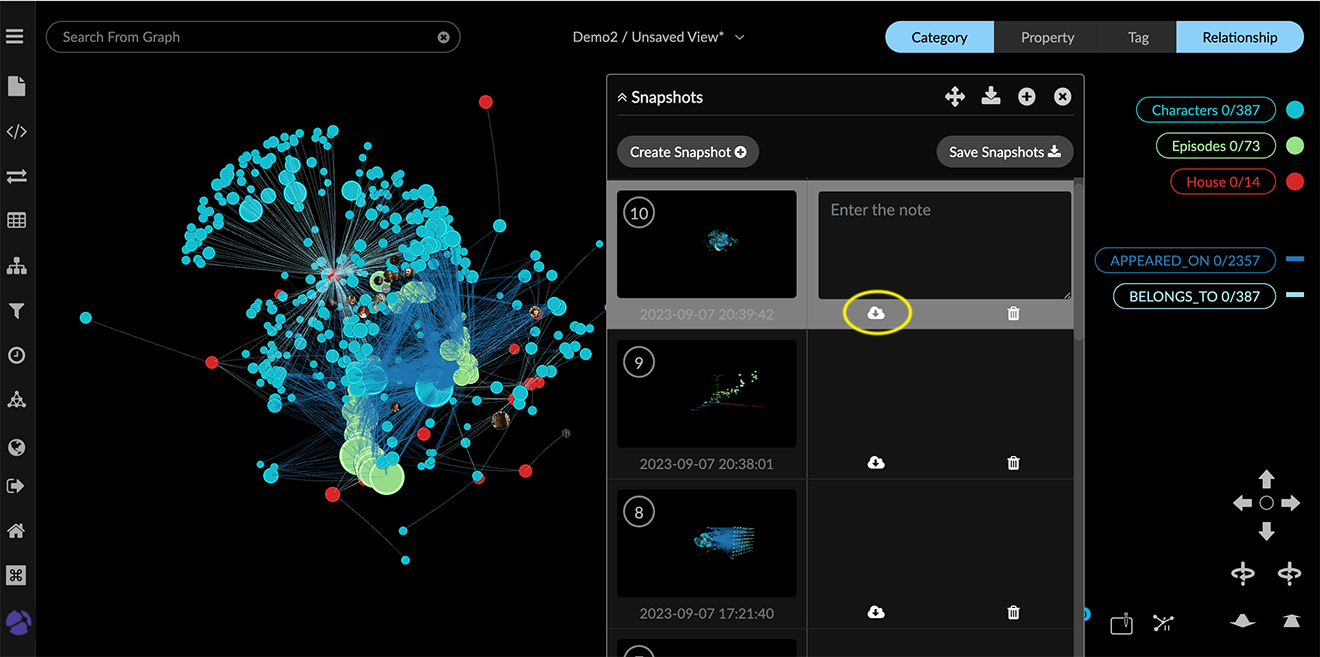
Task: Click the code editor icon in sidebar
Action: coord(16,132)
